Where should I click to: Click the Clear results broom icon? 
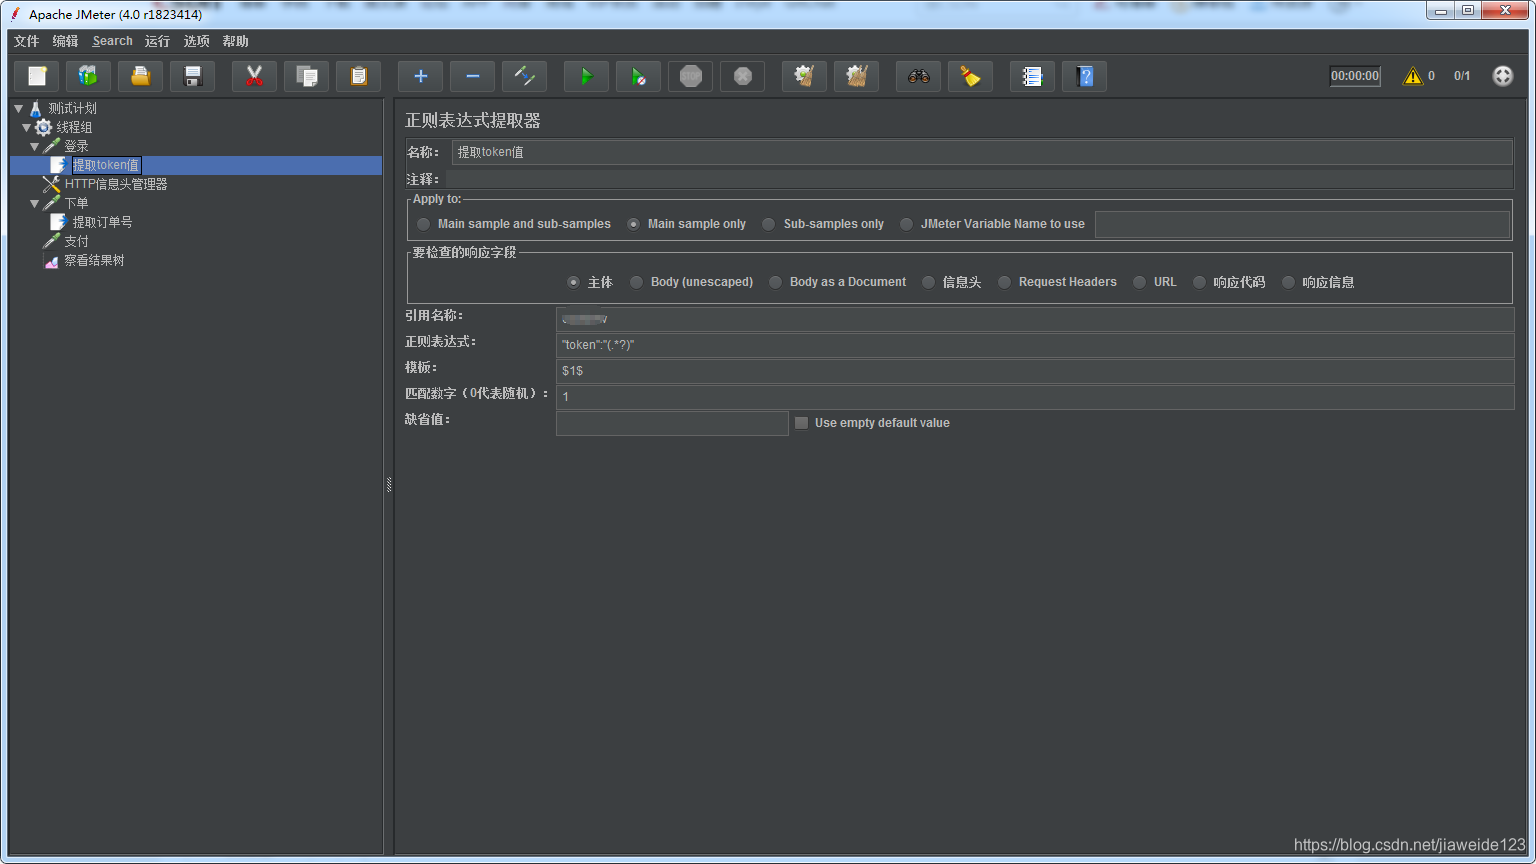point(805,76)
